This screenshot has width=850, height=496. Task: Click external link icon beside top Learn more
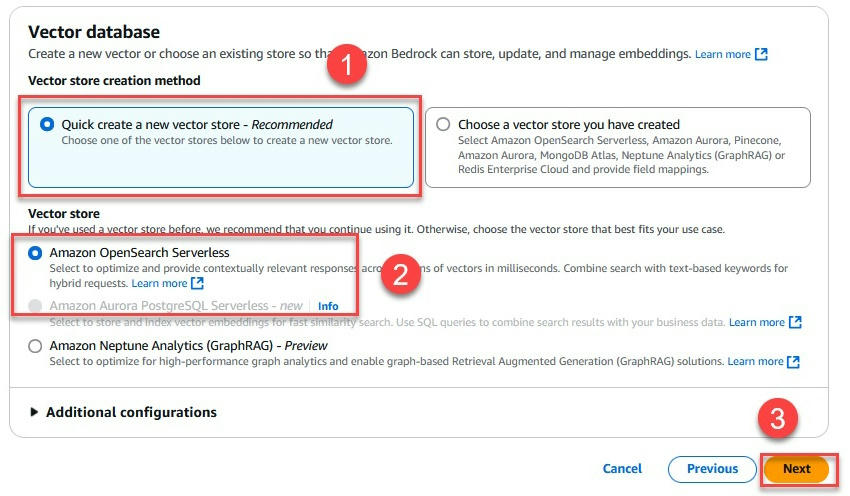[x=762, y=53]
